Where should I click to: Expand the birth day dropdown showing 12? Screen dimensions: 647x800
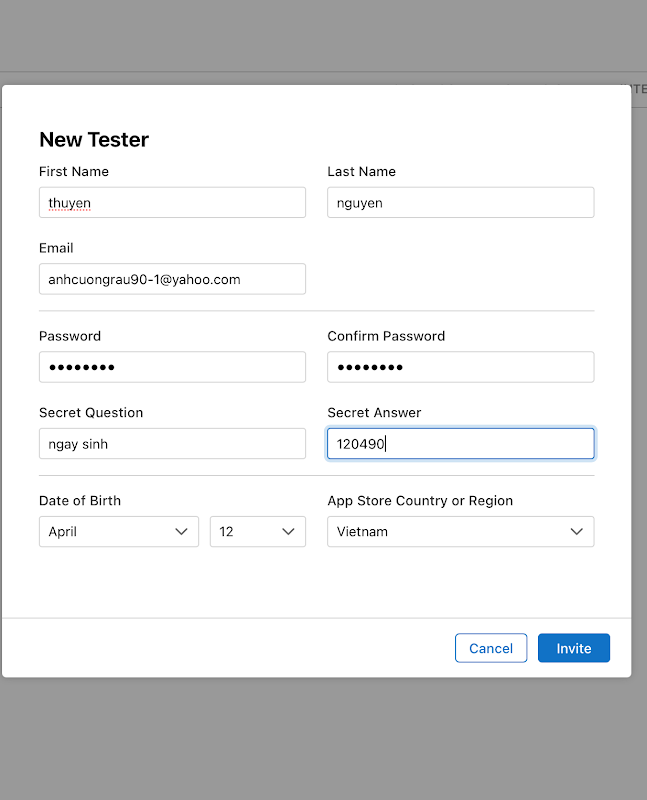coord(257,532)
